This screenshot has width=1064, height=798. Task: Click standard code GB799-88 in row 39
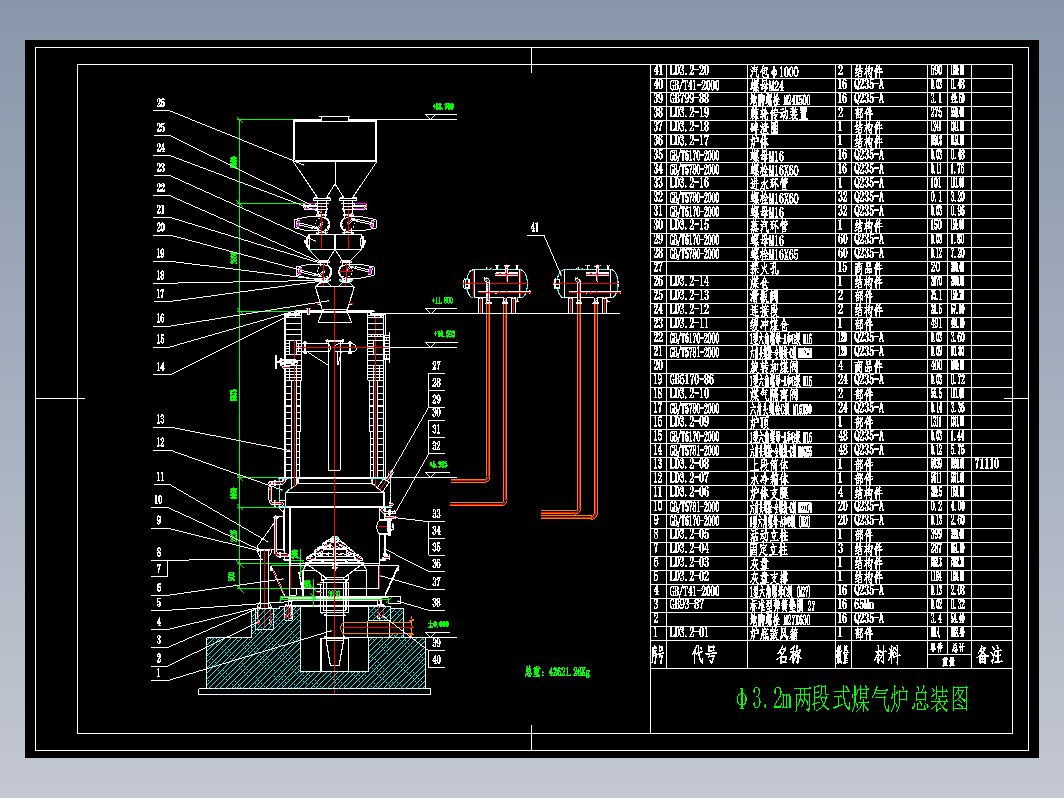pyautogui.click(x=689, y=98)
